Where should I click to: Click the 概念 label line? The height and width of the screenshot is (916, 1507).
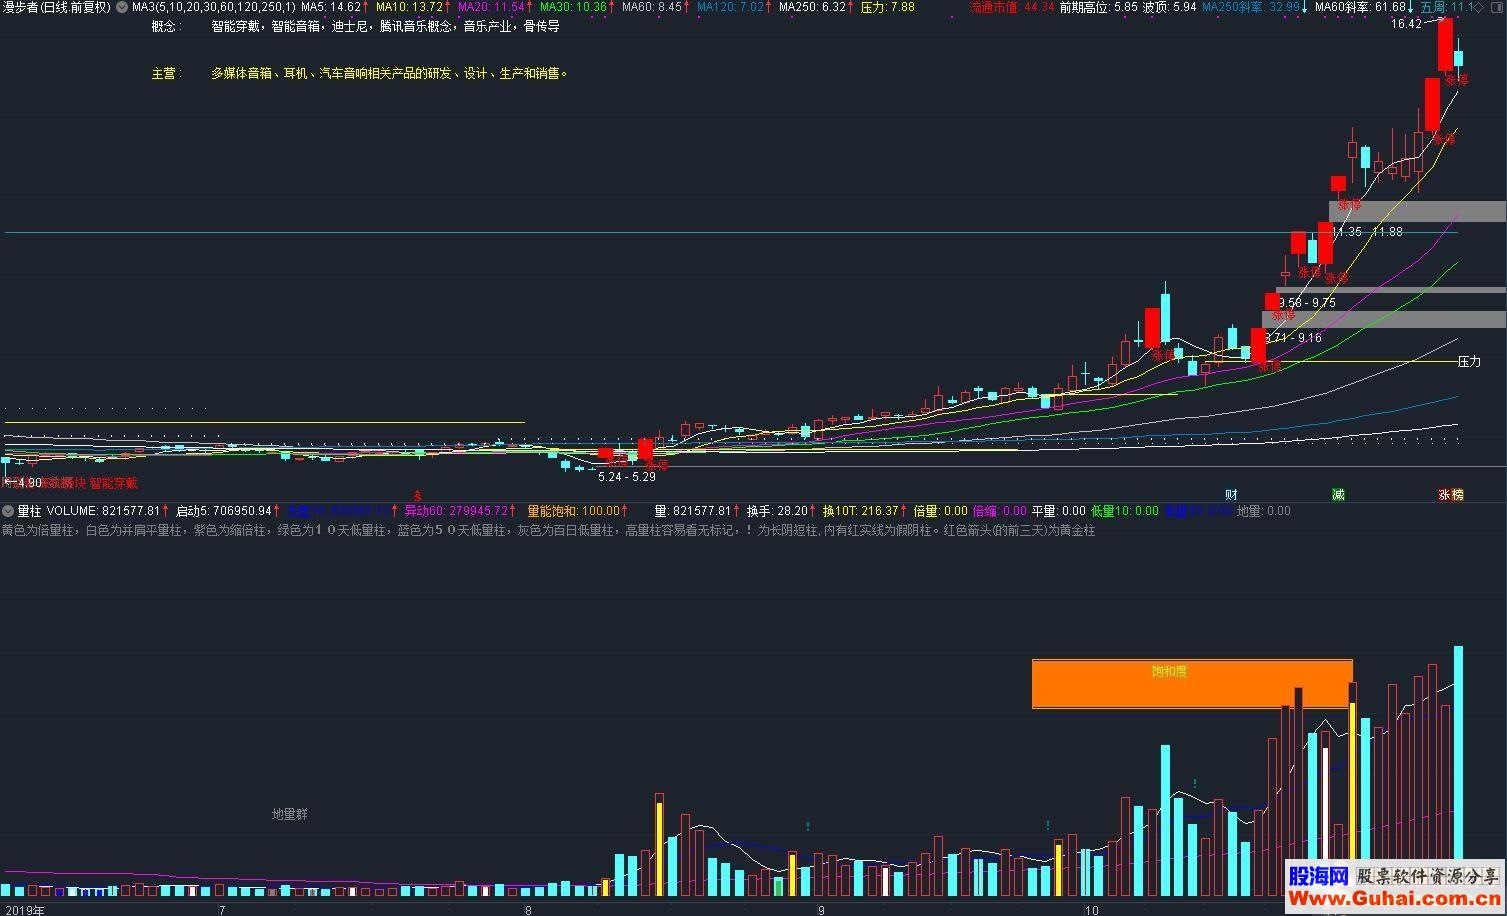(x=355, y=26)
